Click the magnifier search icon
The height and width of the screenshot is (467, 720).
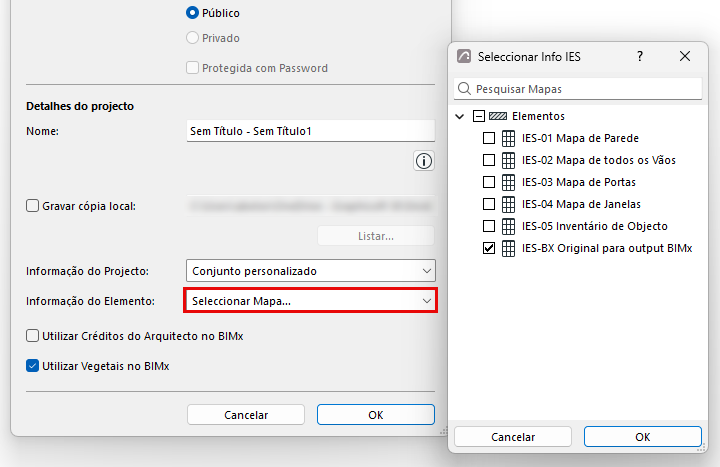click(x=464, y=89)
